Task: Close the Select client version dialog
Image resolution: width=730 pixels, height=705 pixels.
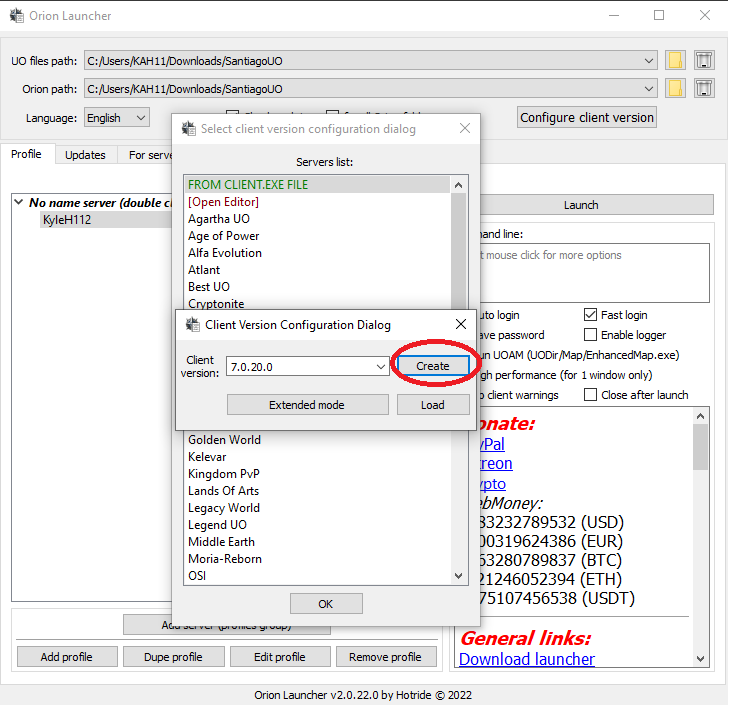Action: click(x=464, y=128)
